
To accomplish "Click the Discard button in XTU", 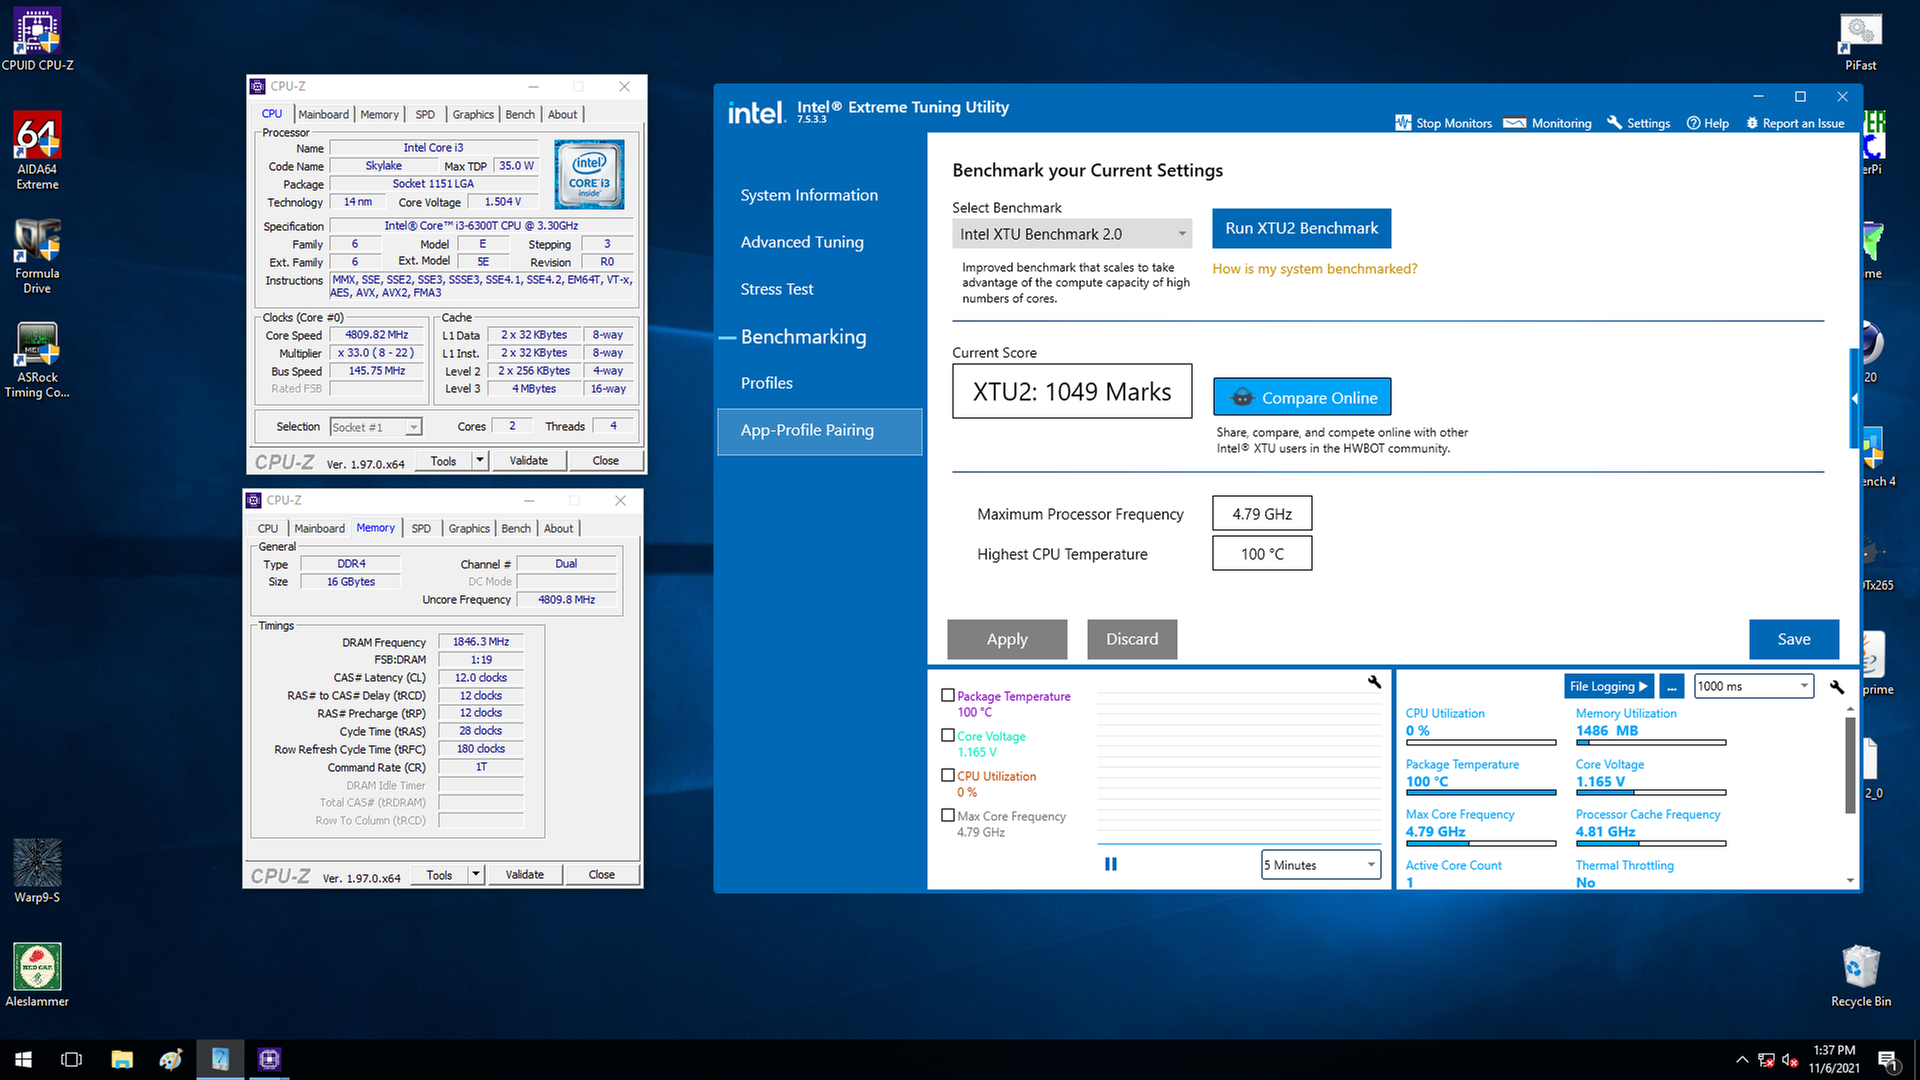I will point(1132,639).
